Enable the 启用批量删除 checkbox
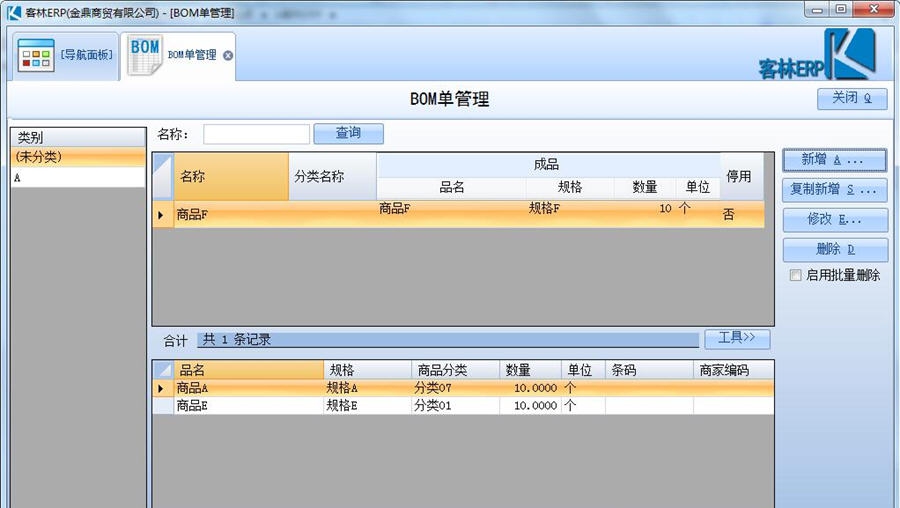The image size is (900, 508). coord(796,276)
